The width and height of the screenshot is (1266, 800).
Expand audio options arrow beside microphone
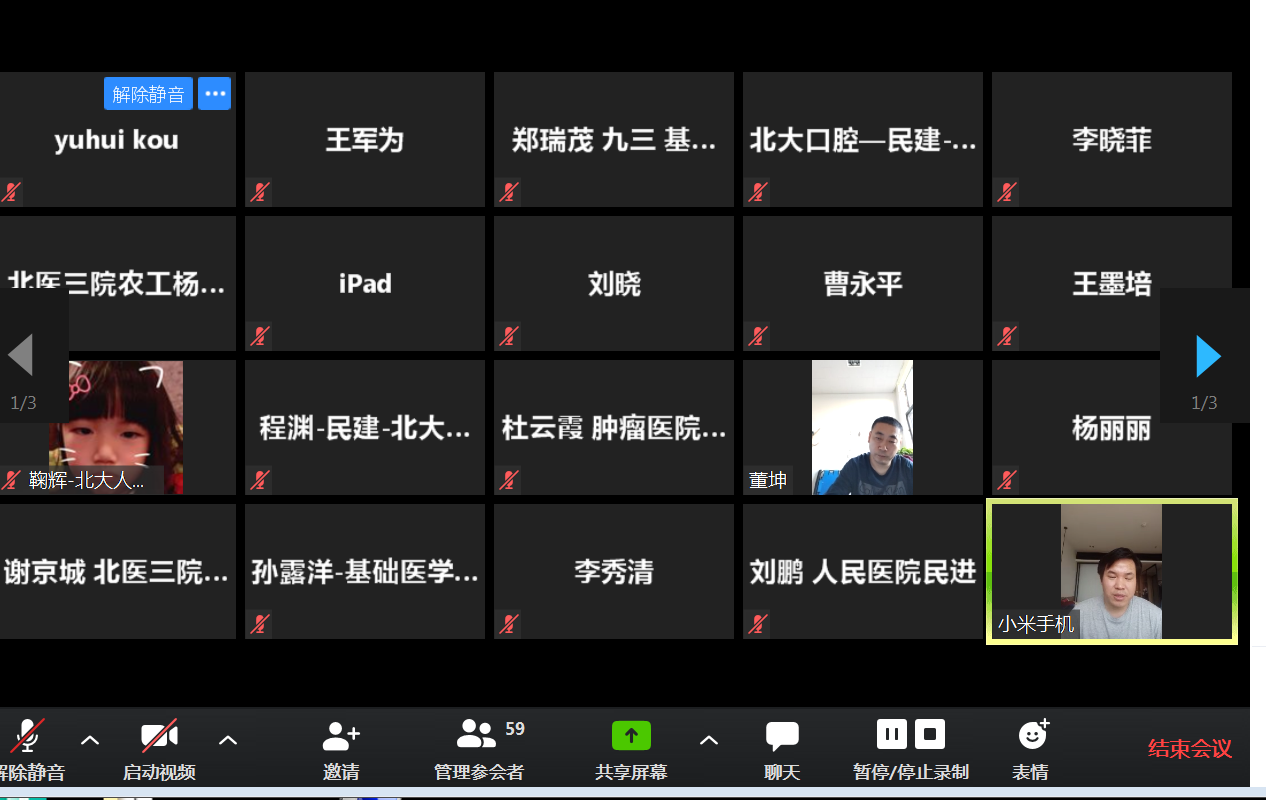tap(90, 740)
